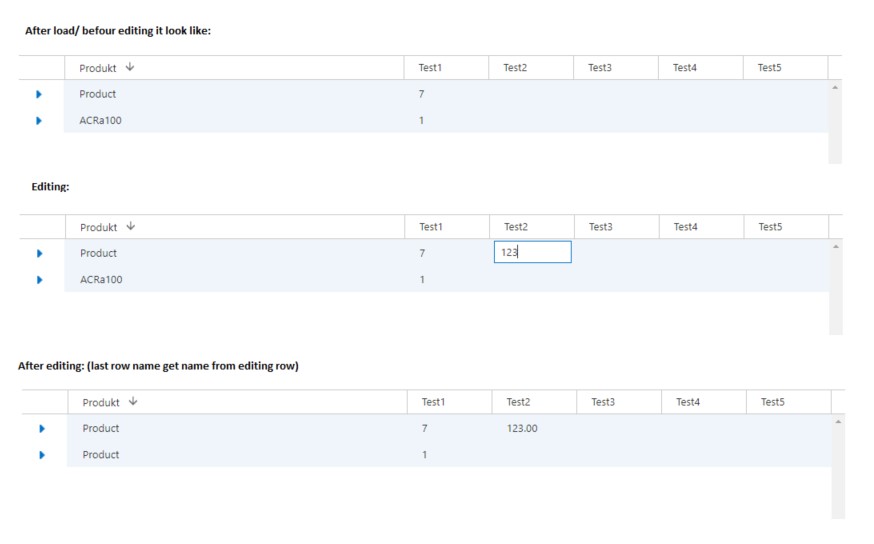Click the 123.00 cell in the bottom grid
The width and height of the screenshot is (874, 544).
click(521, 428)
